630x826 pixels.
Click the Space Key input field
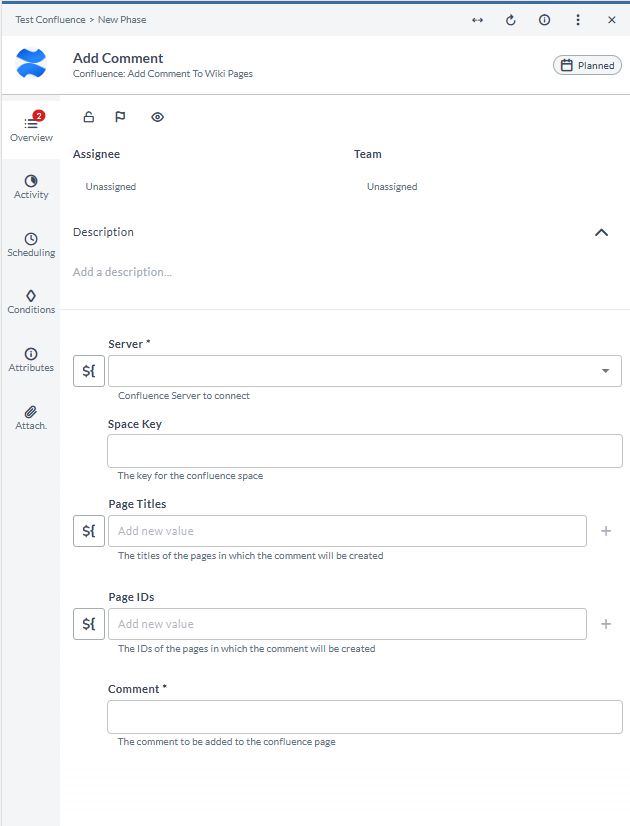[x=365, y=451]
